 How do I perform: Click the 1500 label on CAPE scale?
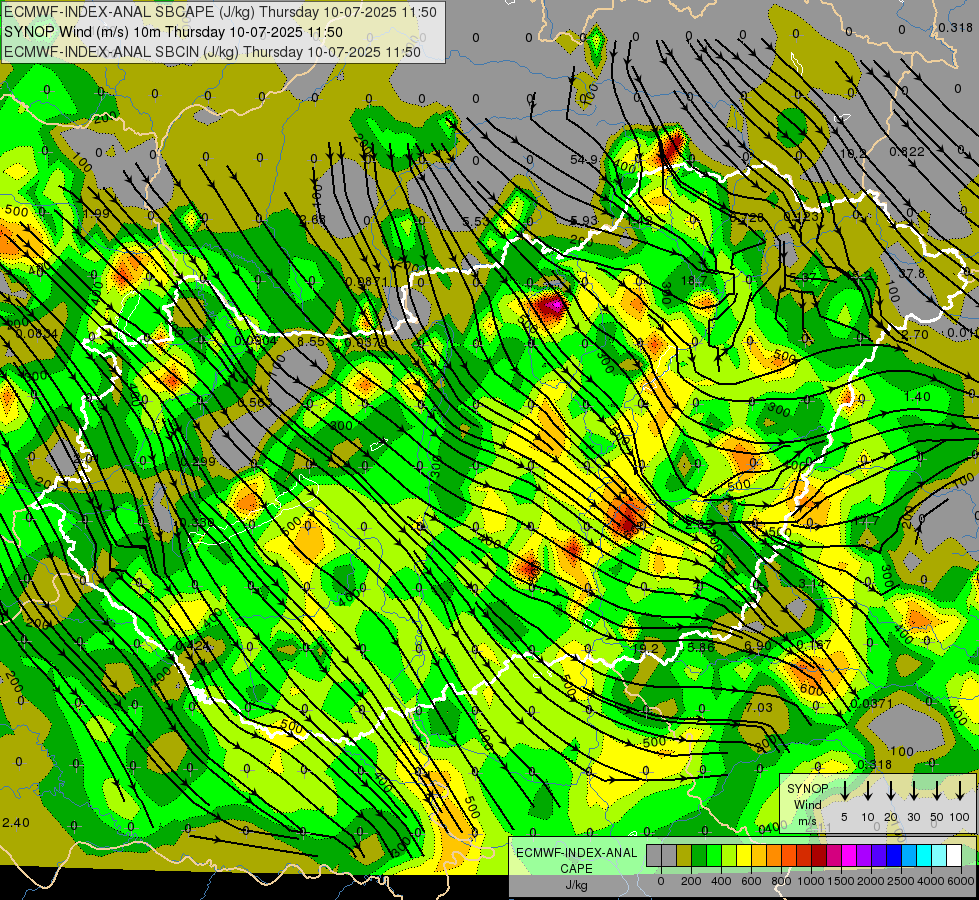tap(840, 881)
